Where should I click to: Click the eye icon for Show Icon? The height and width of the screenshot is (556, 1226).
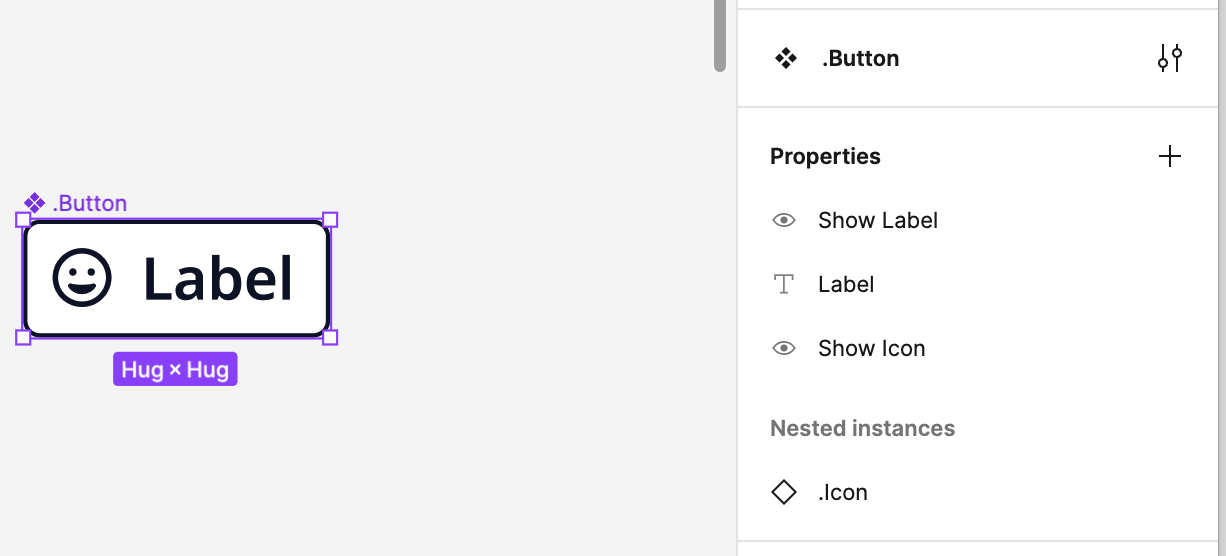pos(784,348)
